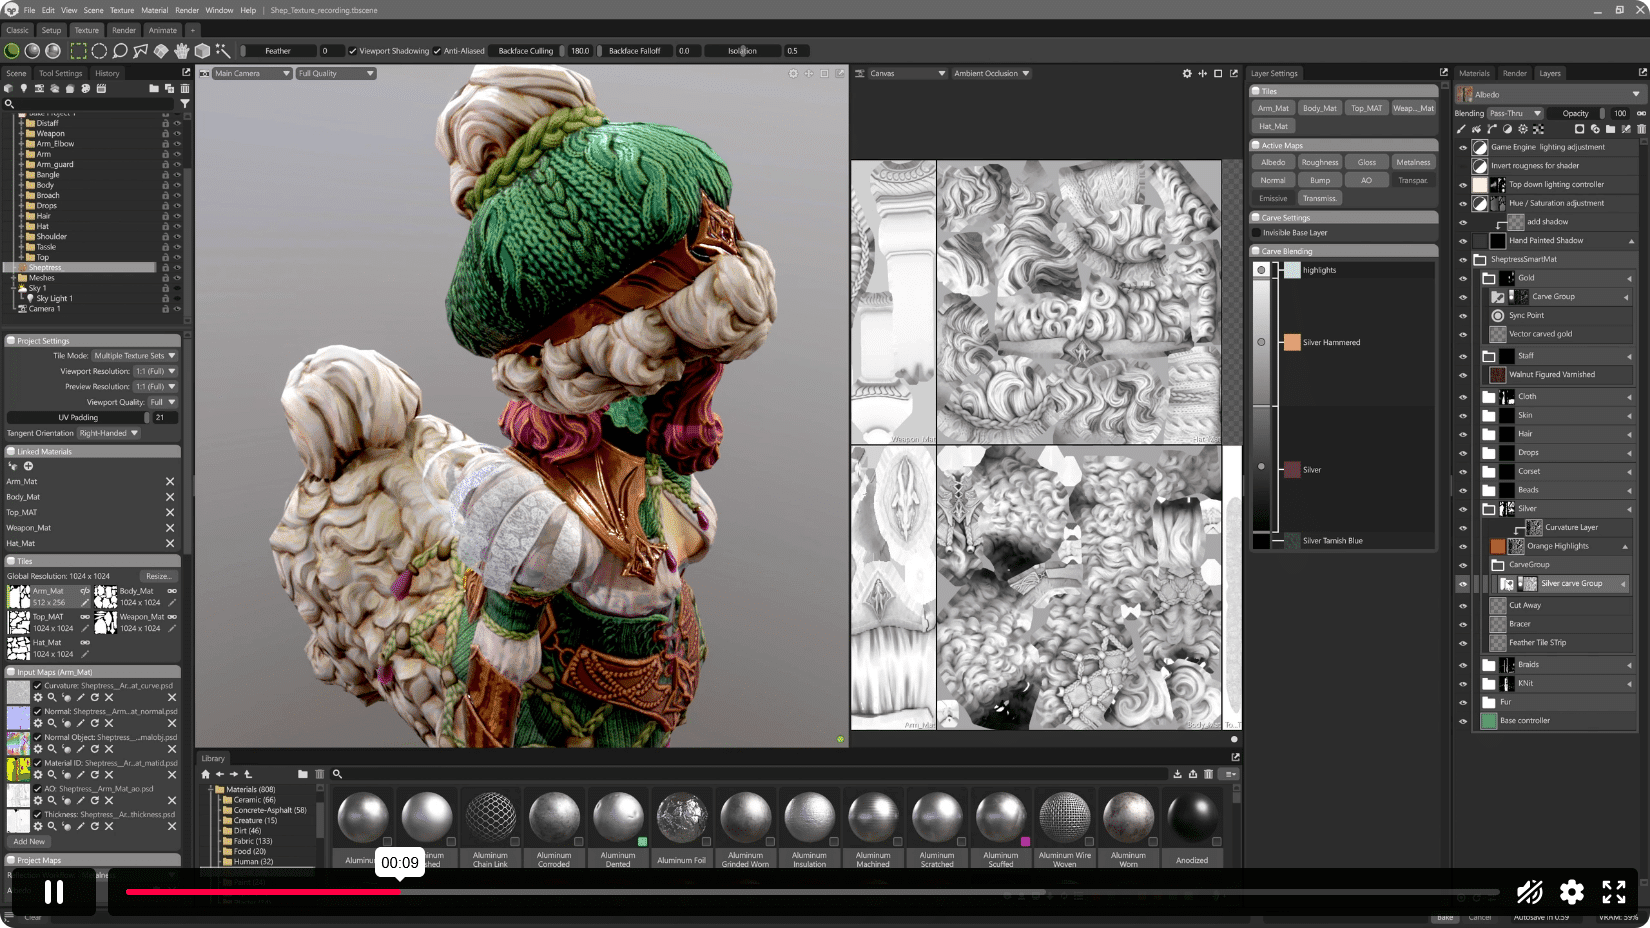Screen dimensions: 1650x928
Task: Click the Add New button under Input Maps
Action: click(28, 841)
